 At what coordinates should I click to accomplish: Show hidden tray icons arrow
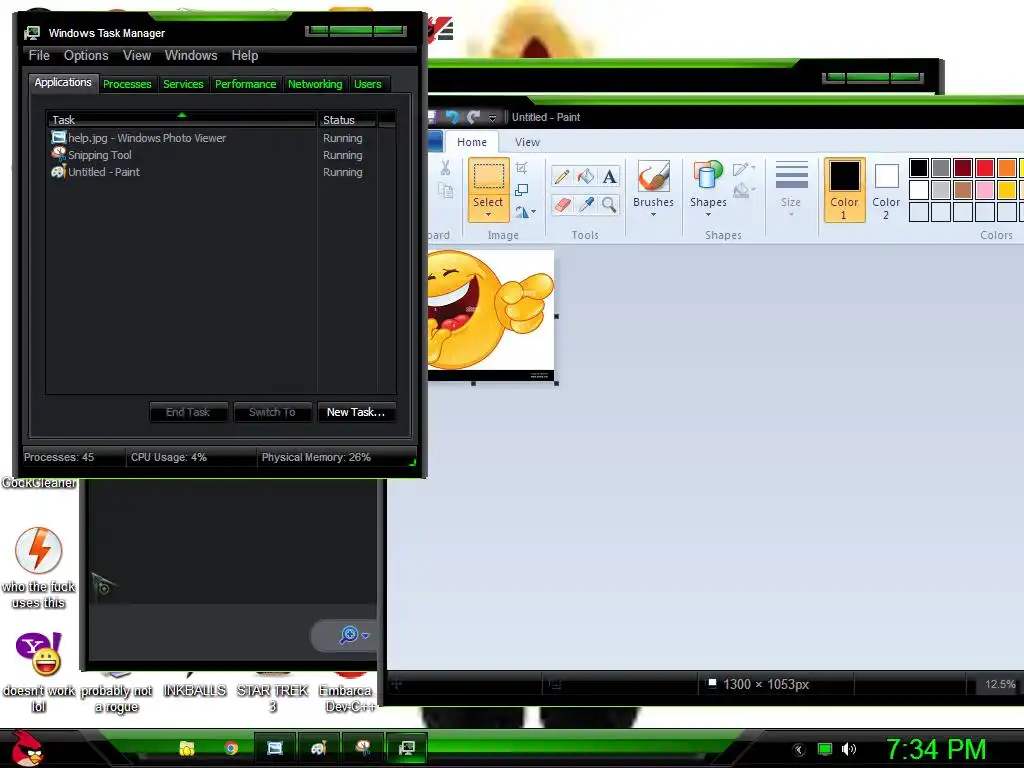coord(799,750)
